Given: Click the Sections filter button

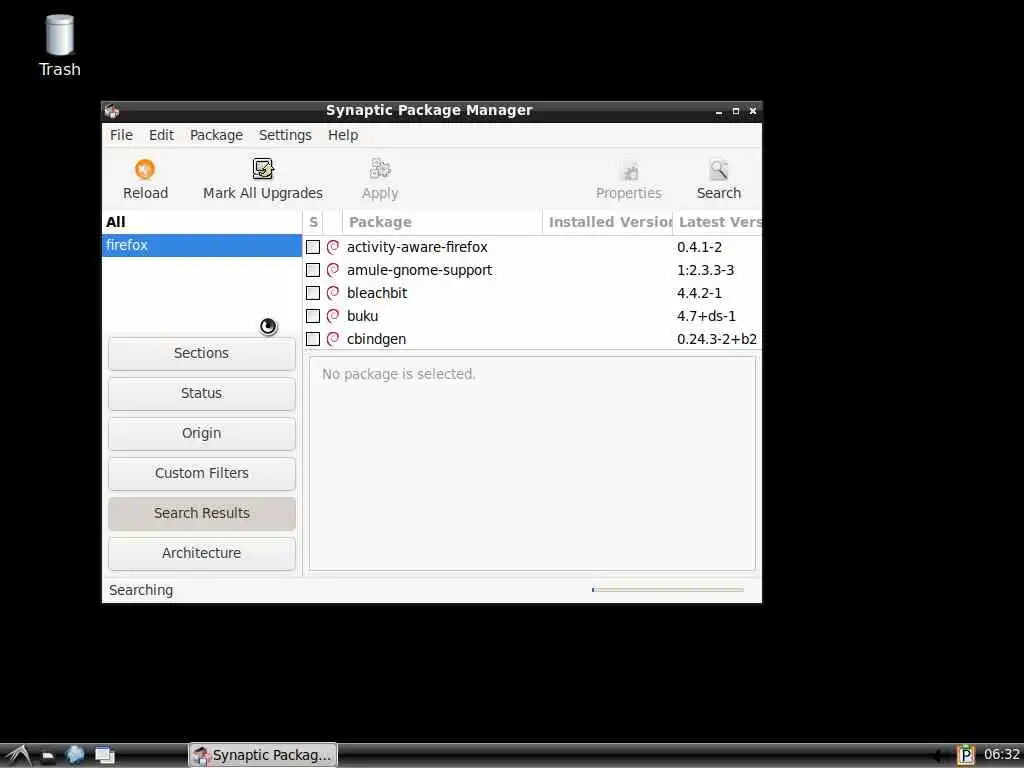Looking at the screenshot, I should point(202,353).
